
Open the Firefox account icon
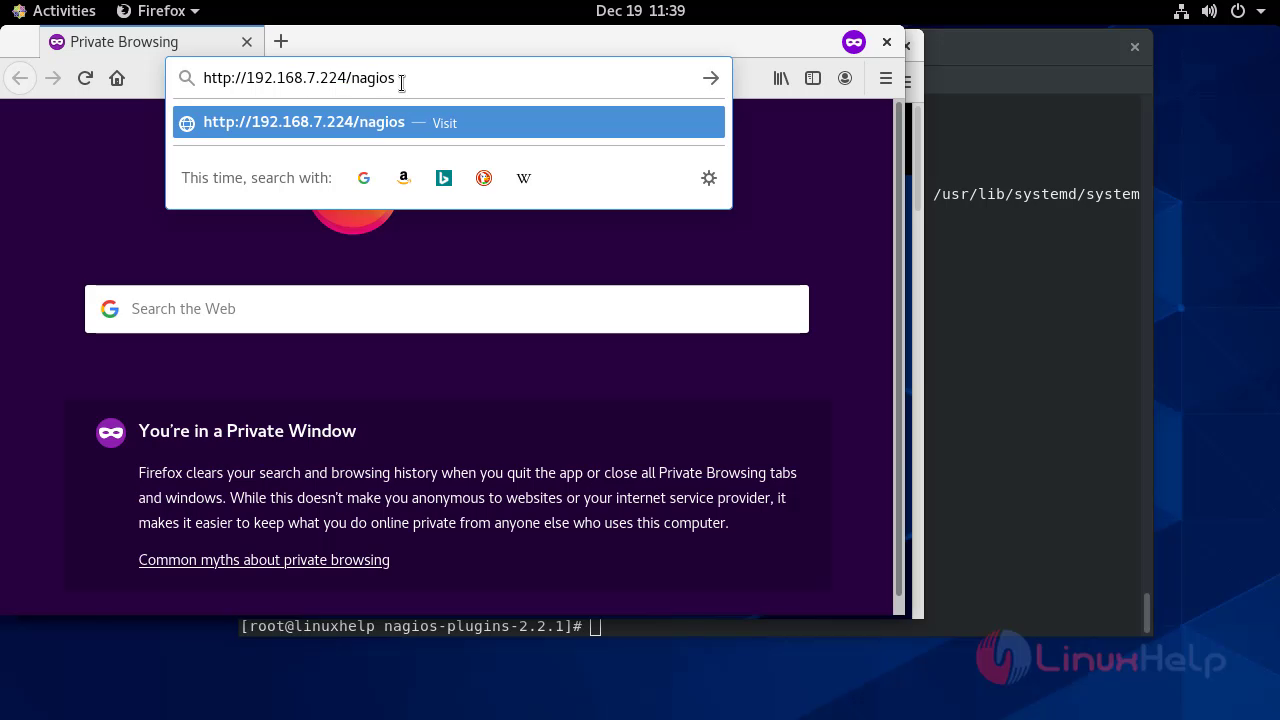pyautogui.click(x=845, y=78)
